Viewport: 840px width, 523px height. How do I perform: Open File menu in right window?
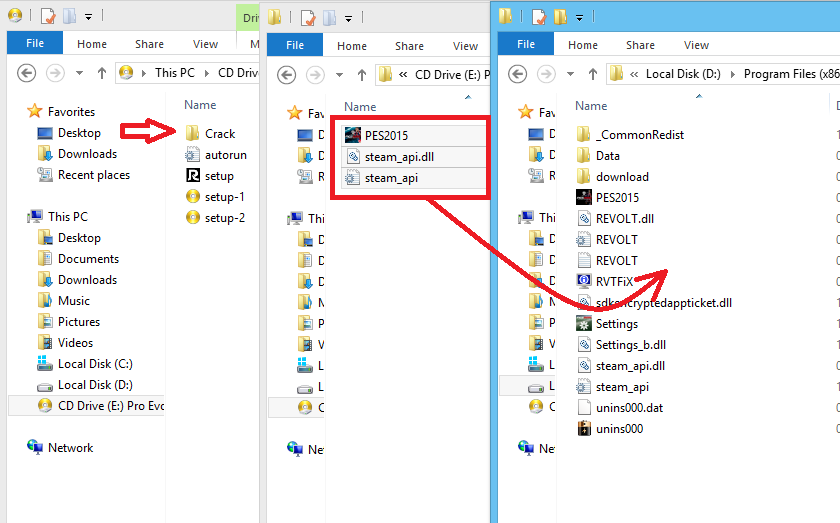point(526,44)
